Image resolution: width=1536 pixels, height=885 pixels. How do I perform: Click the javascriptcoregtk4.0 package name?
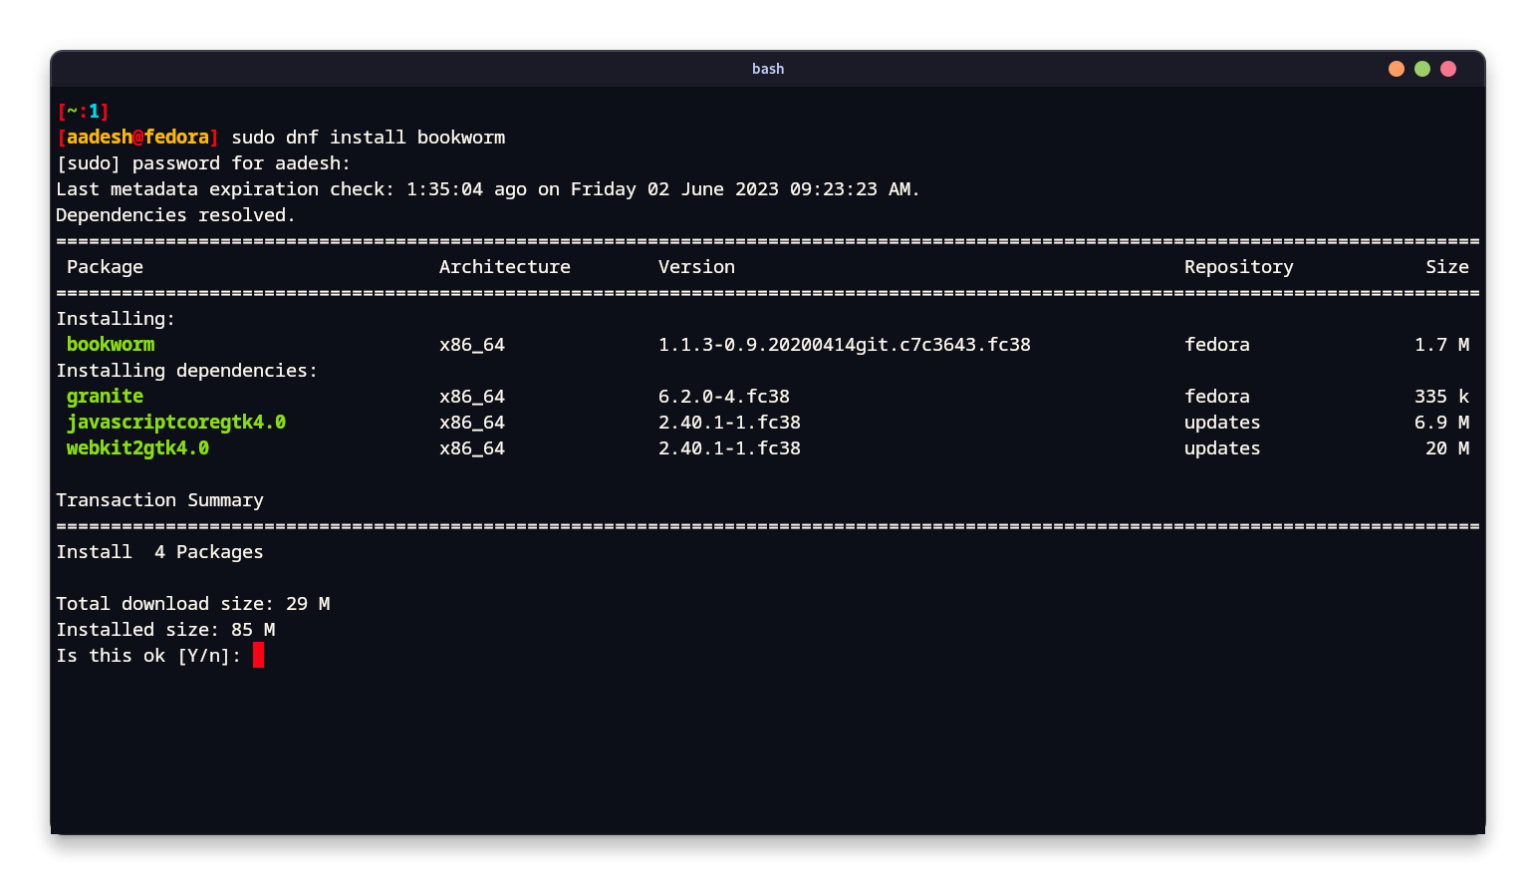175,422
